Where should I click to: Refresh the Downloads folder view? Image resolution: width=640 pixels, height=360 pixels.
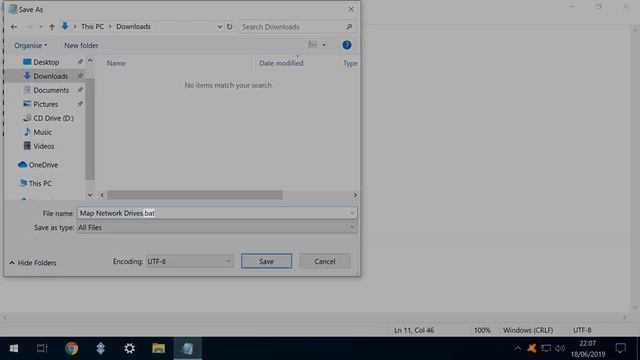[229, 27]
